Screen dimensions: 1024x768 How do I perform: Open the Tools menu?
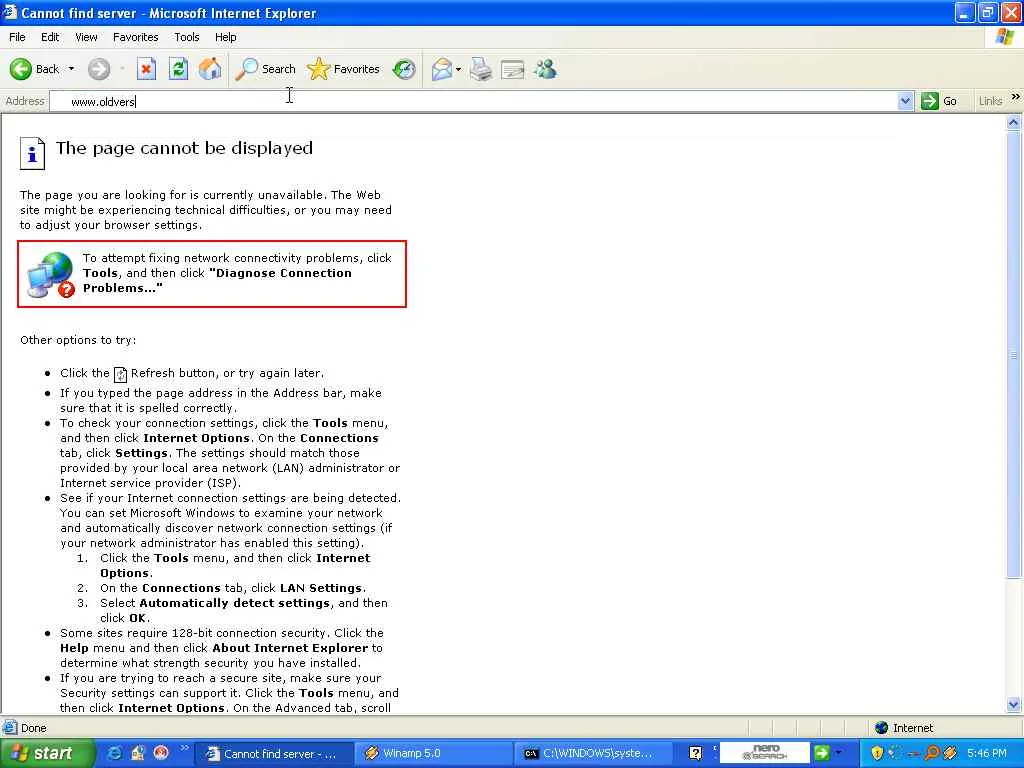pyautogui.click(x=187, y=37)
